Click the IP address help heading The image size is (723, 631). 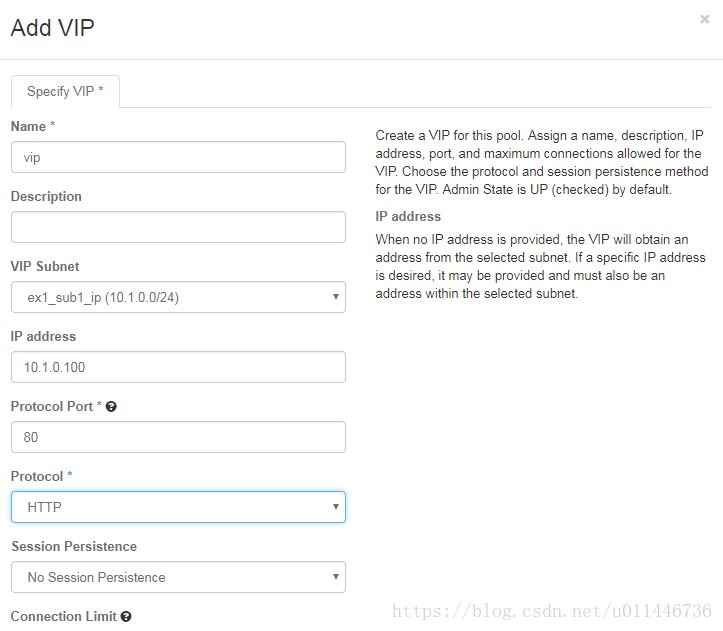coord(408,216)
